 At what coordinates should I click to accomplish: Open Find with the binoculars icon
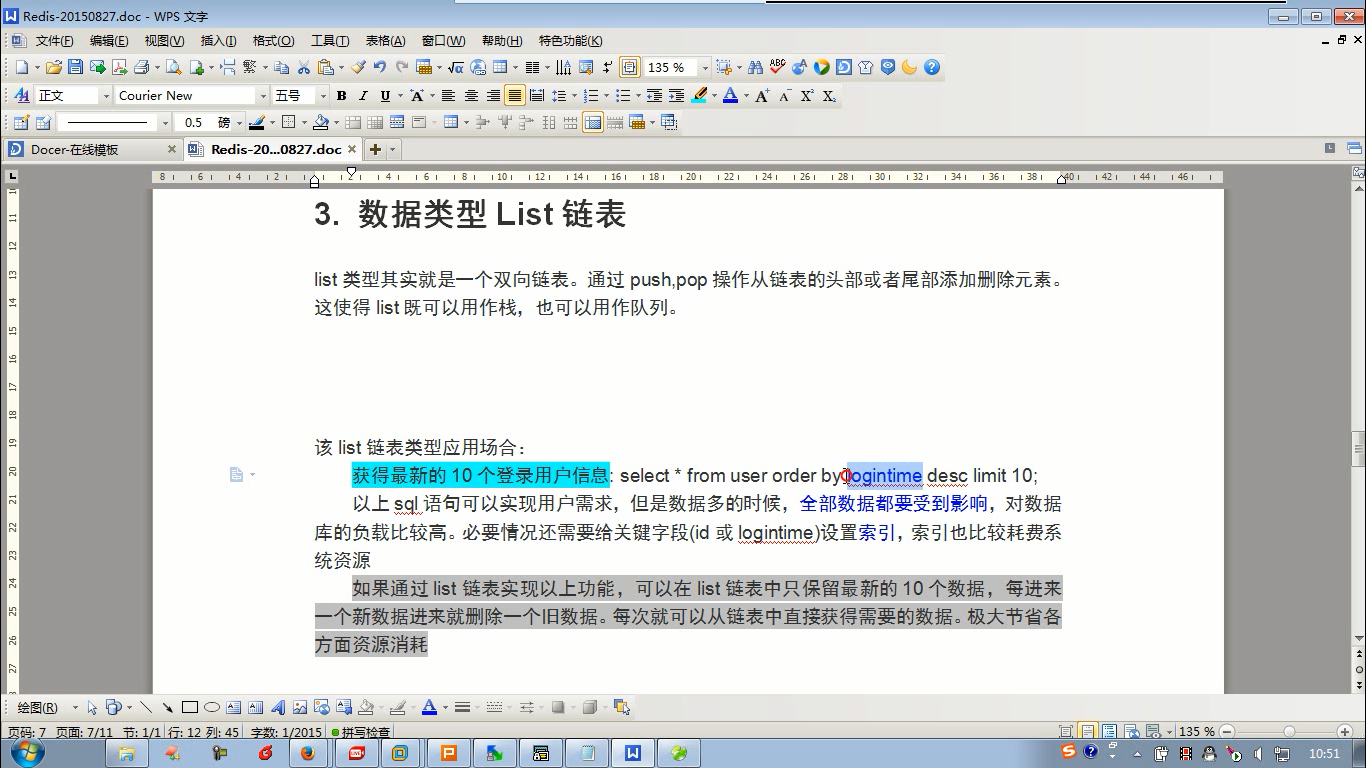pyautogui.click(x=755, y=67)
